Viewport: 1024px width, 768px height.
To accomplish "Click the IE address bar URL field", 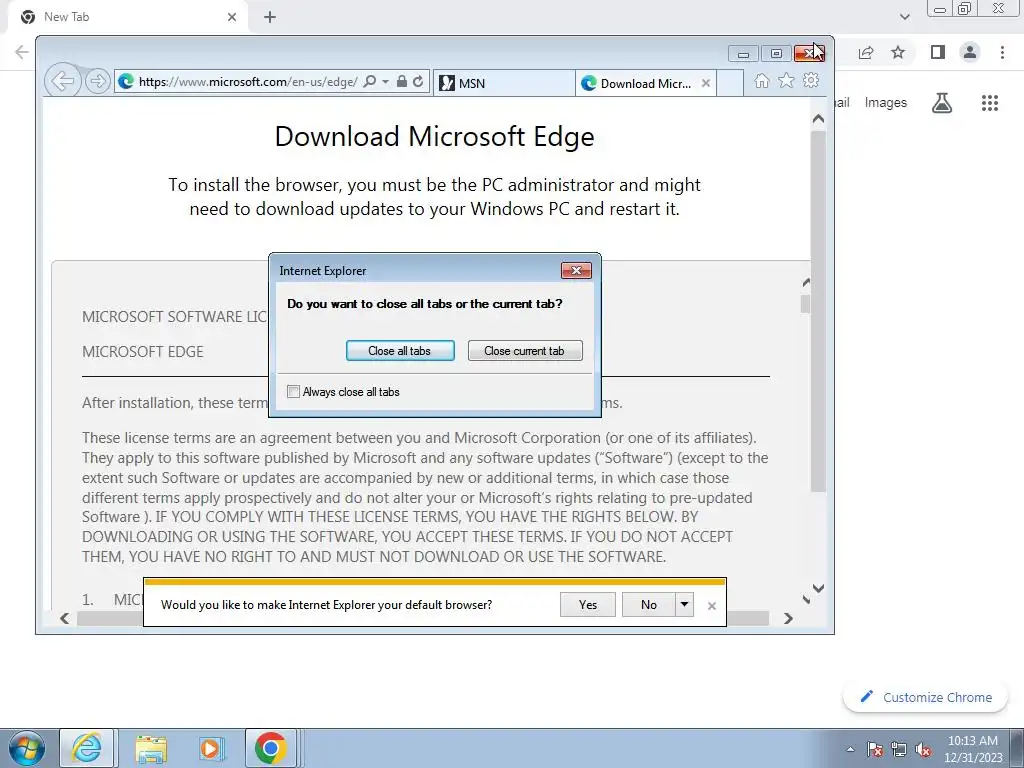I will pos(247,82).
